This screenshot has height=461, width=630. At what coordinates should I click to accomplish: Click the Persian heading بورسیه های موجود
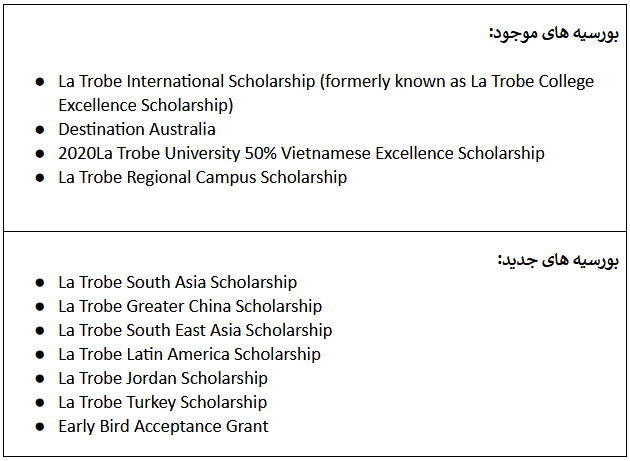pyautogui.click(x=554, y=33)
